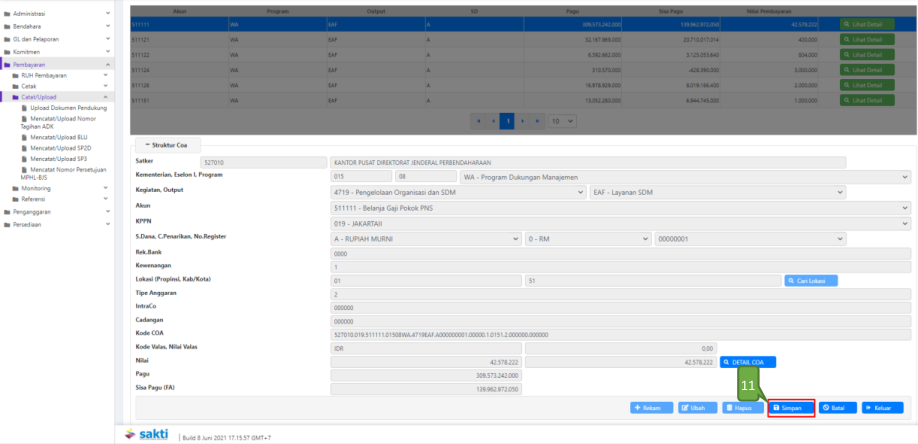Click the Rekam add record button
This screenshot has width=918, height=444.
651,408
